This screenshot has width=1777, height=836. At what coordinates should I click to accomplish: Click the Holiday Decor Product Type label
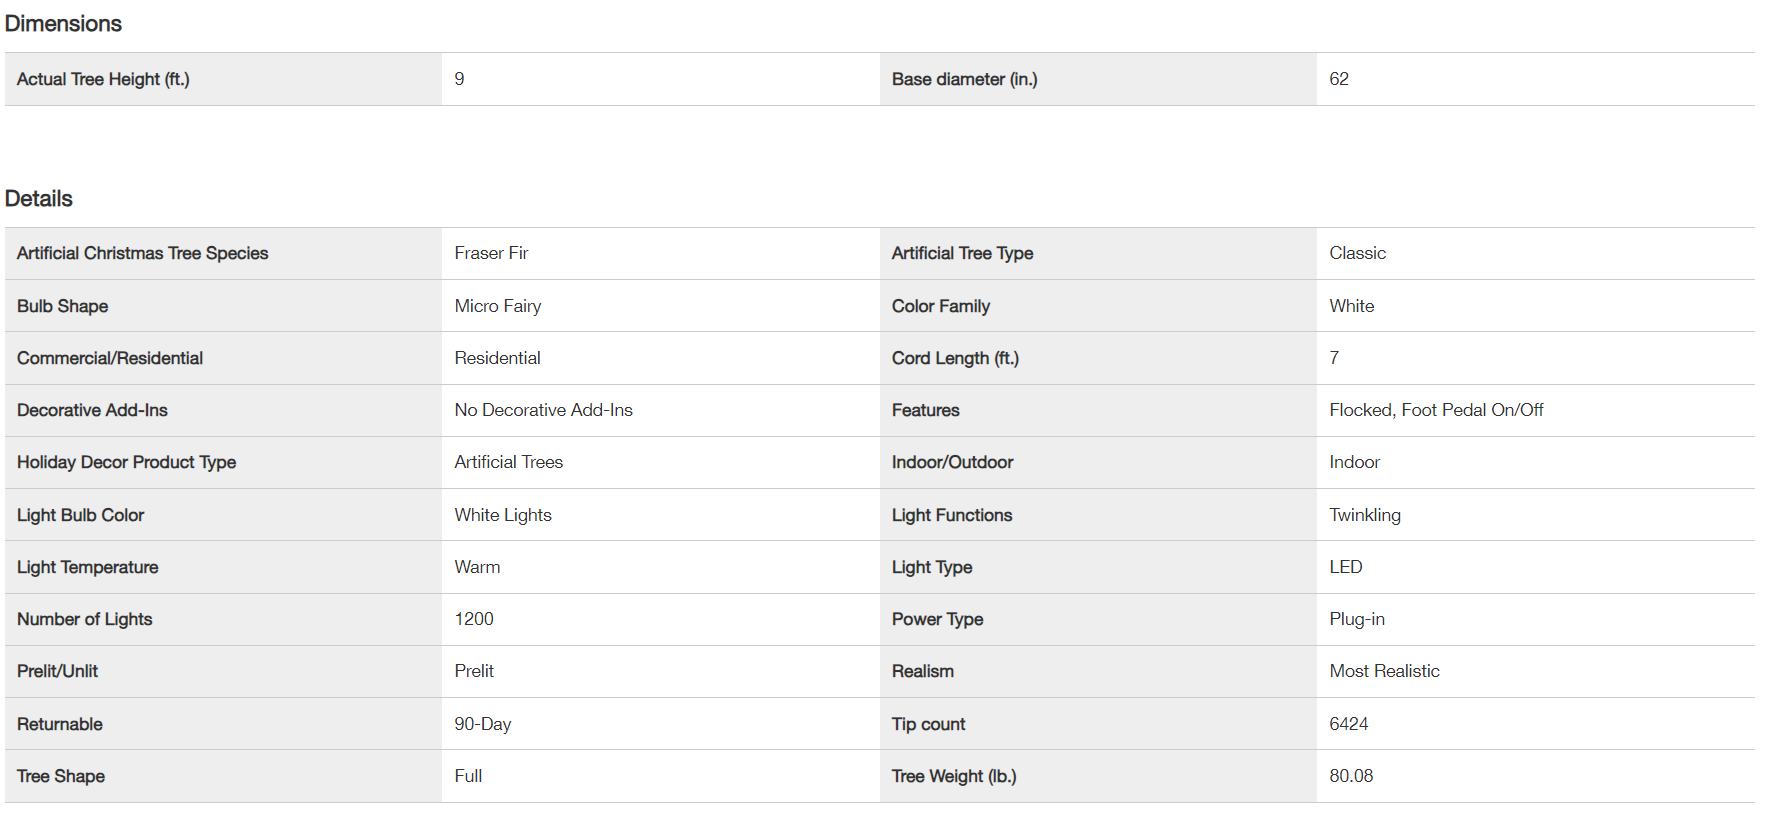[126, 462]
